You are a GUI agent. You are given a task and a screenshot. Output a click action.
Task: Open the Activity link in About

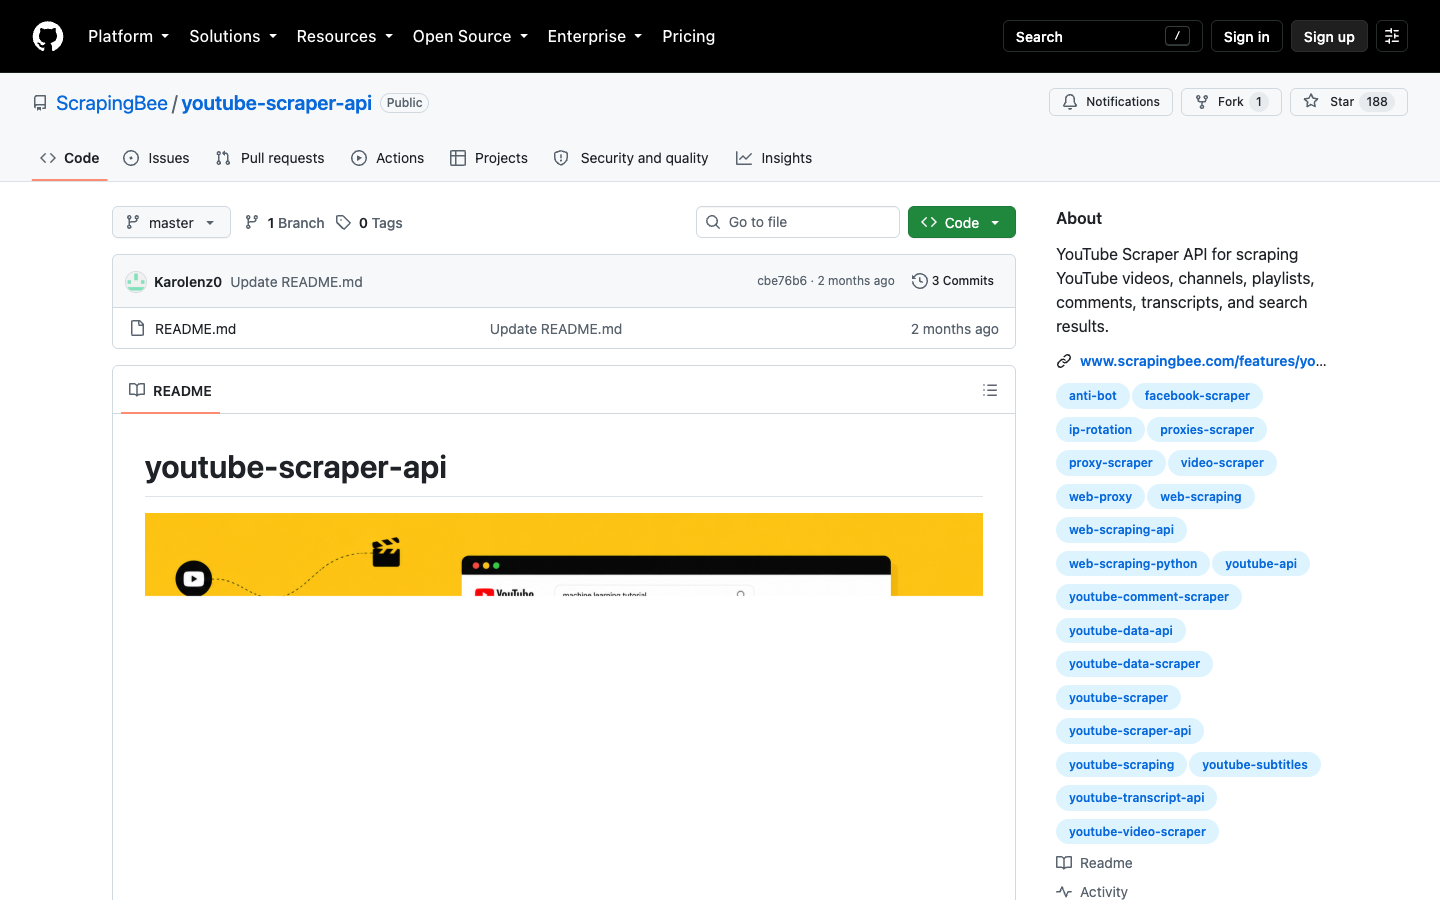(x=1092, y=892)
